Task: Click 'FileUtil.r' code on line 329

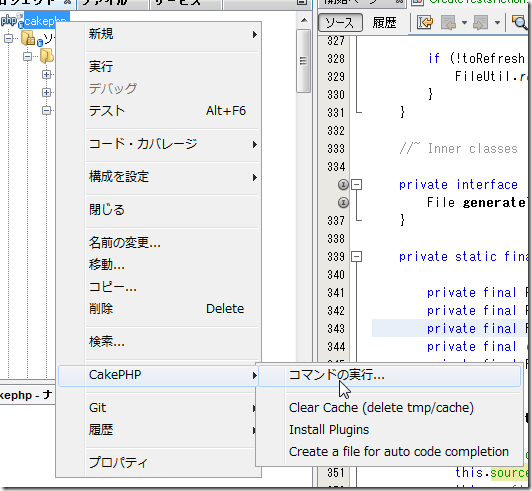Action: click(x=491, y=76)
